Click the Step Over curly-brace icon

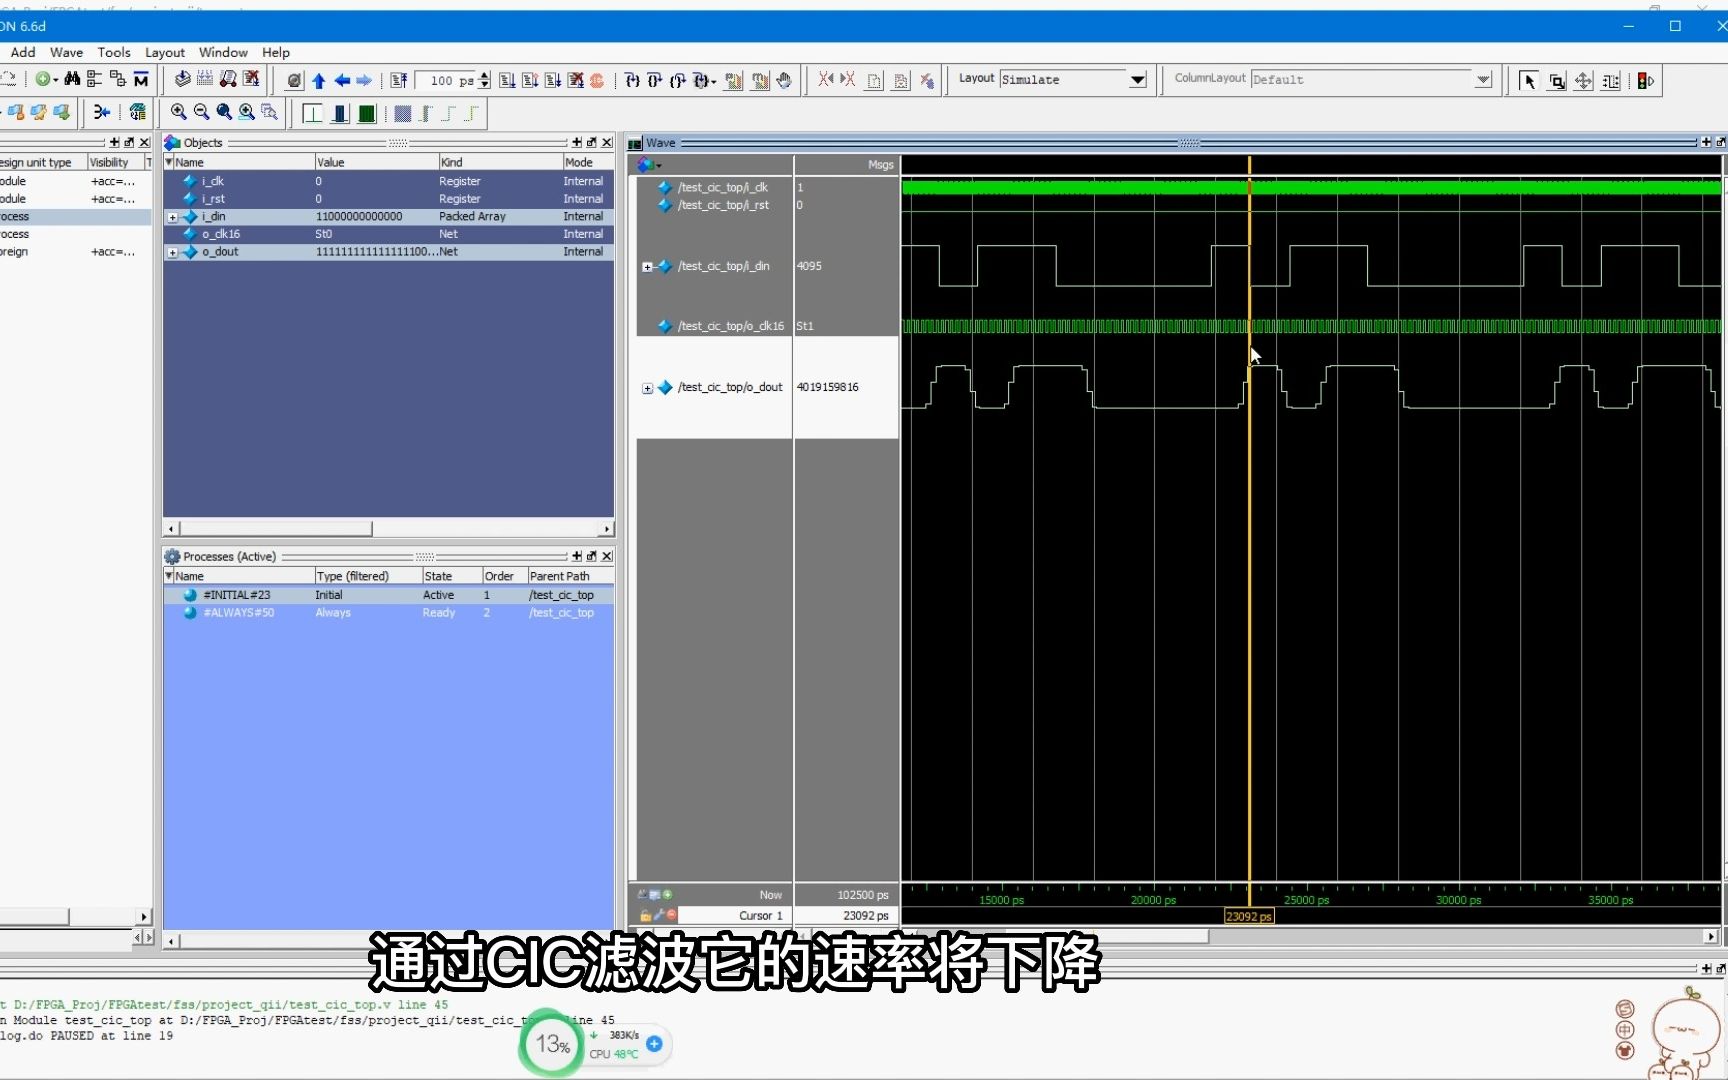[655, 81]
